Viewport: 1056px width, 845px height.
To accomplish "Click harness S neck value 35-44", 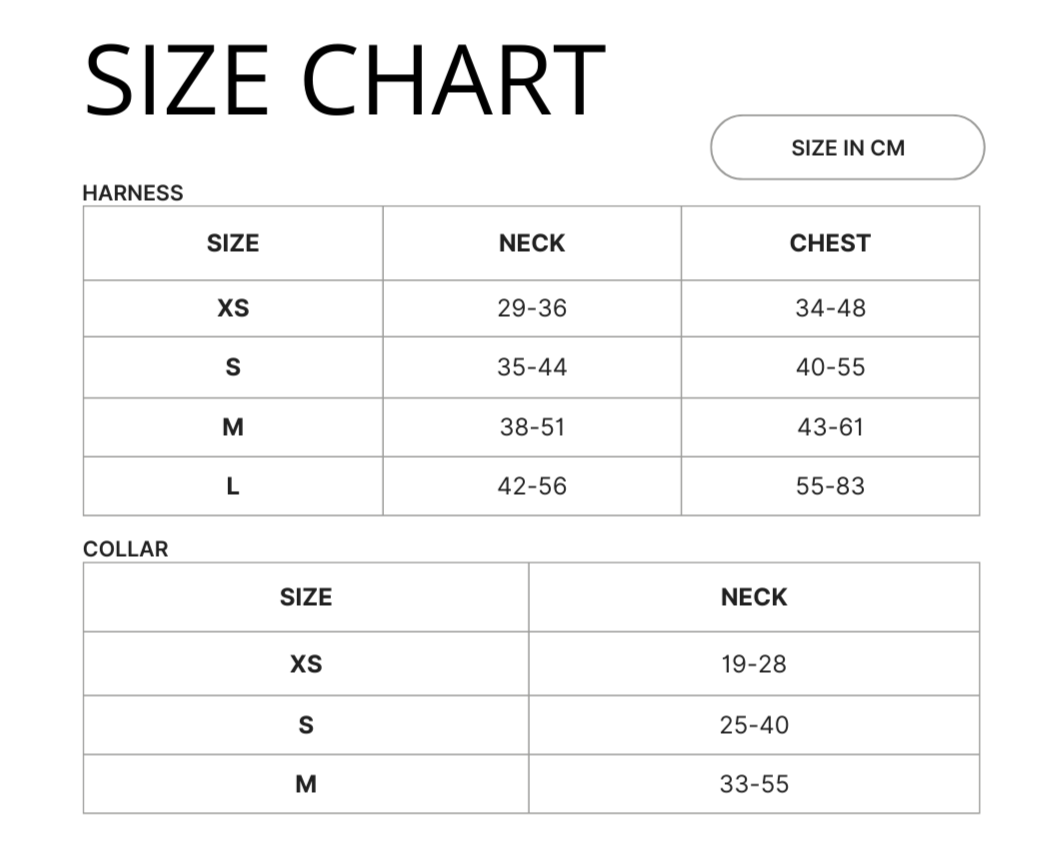I will coord(532,367).
